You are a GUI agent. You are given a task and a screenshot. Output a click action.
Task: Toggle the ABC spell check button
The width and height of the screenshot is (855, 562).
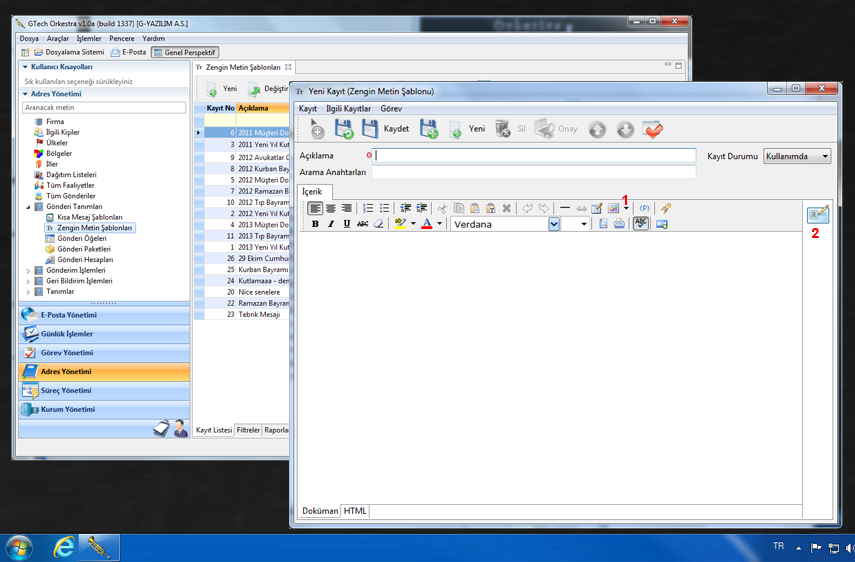click(641, 223)
